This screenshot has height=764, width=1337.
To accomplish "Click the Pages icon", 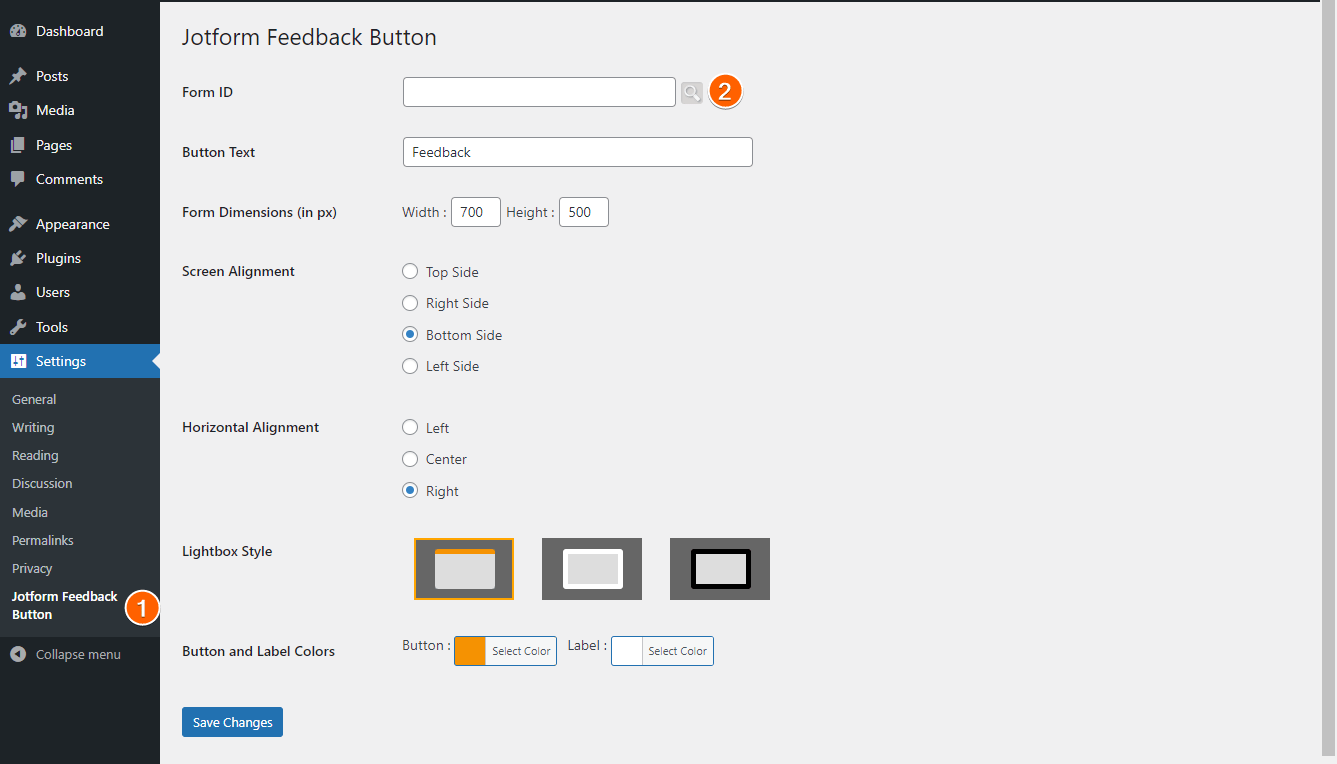I will 18,145.
